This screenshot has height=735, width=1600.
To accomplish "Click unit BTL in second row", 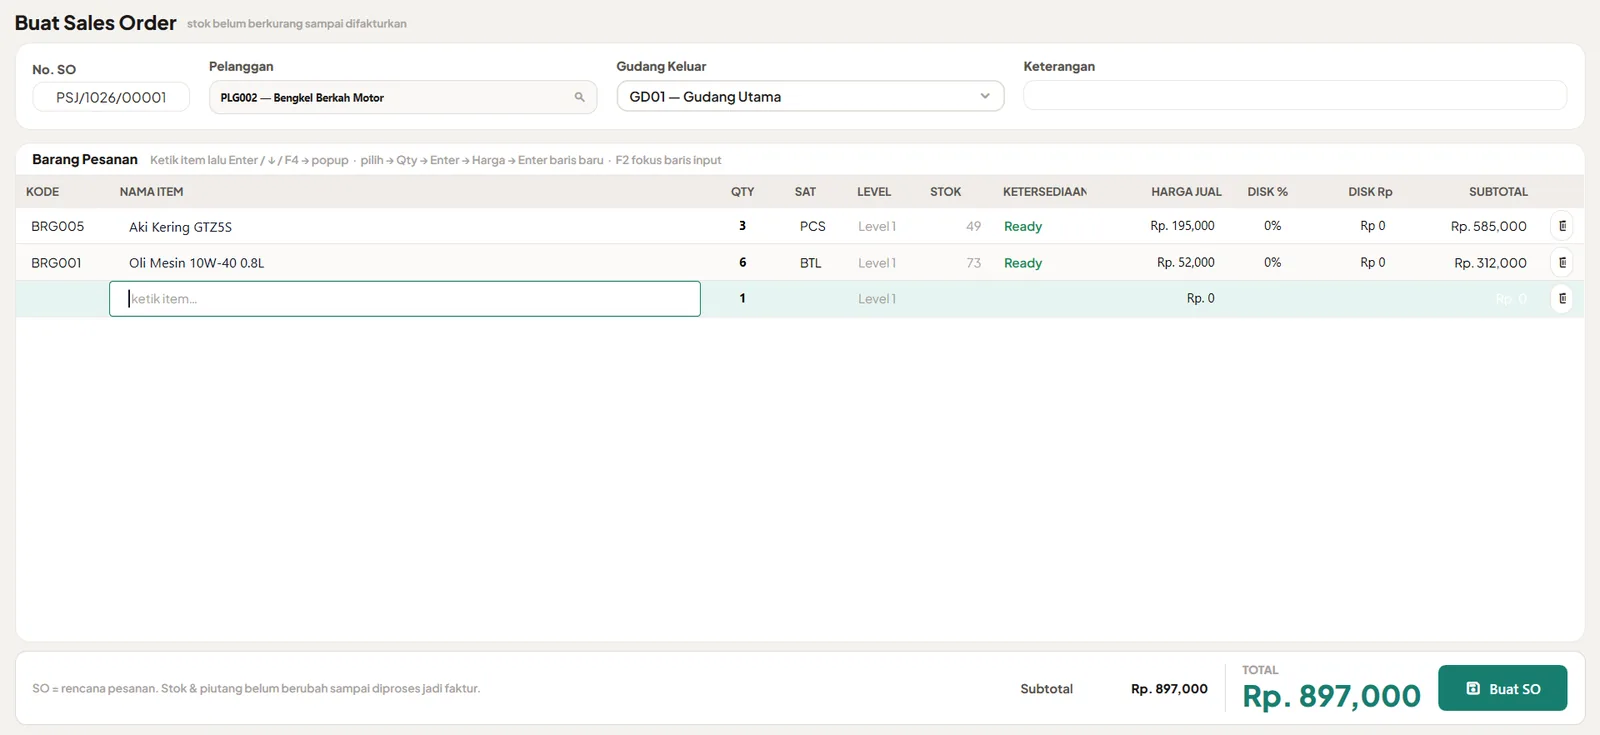I will [x=810, y=263].
